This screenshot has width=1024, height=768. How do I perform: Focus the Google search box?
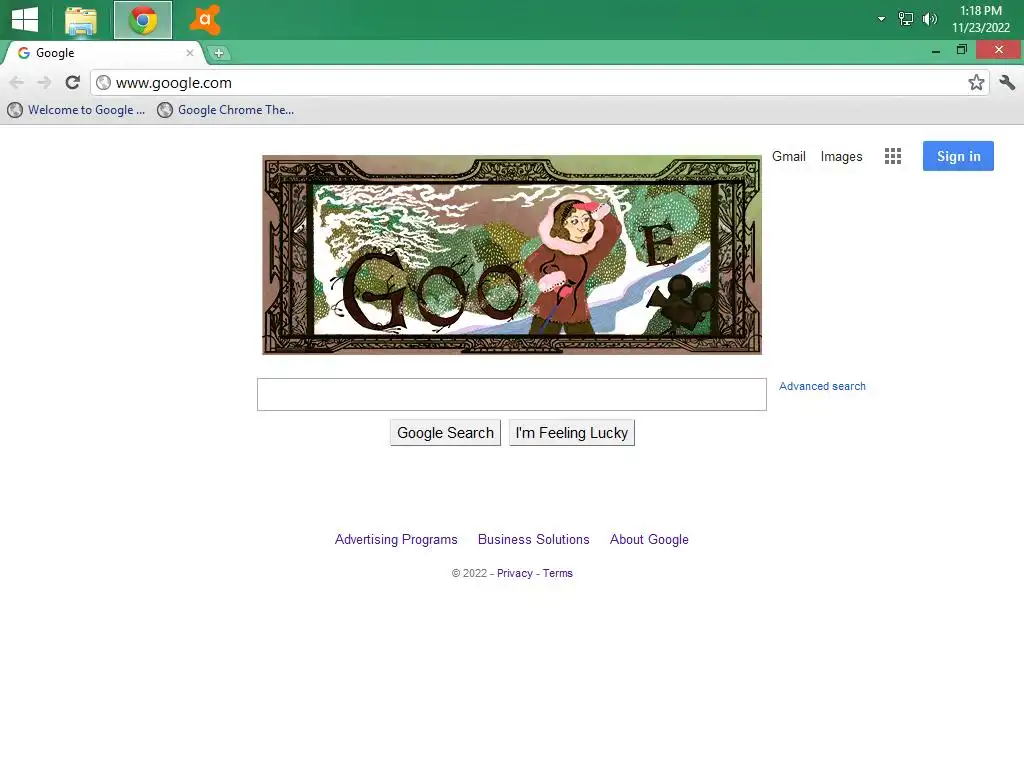511,394
